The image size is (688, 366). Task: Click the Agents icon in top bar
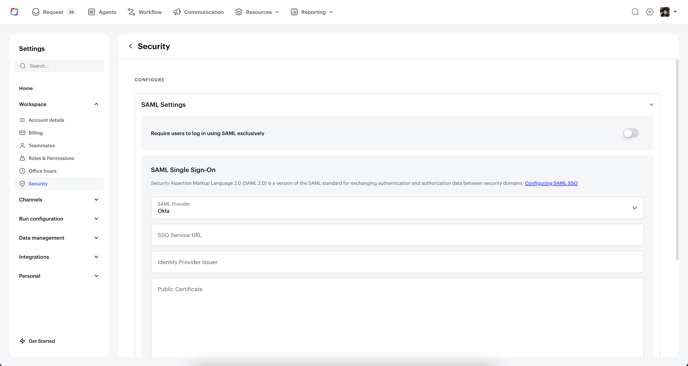click(x=91, y=12)
